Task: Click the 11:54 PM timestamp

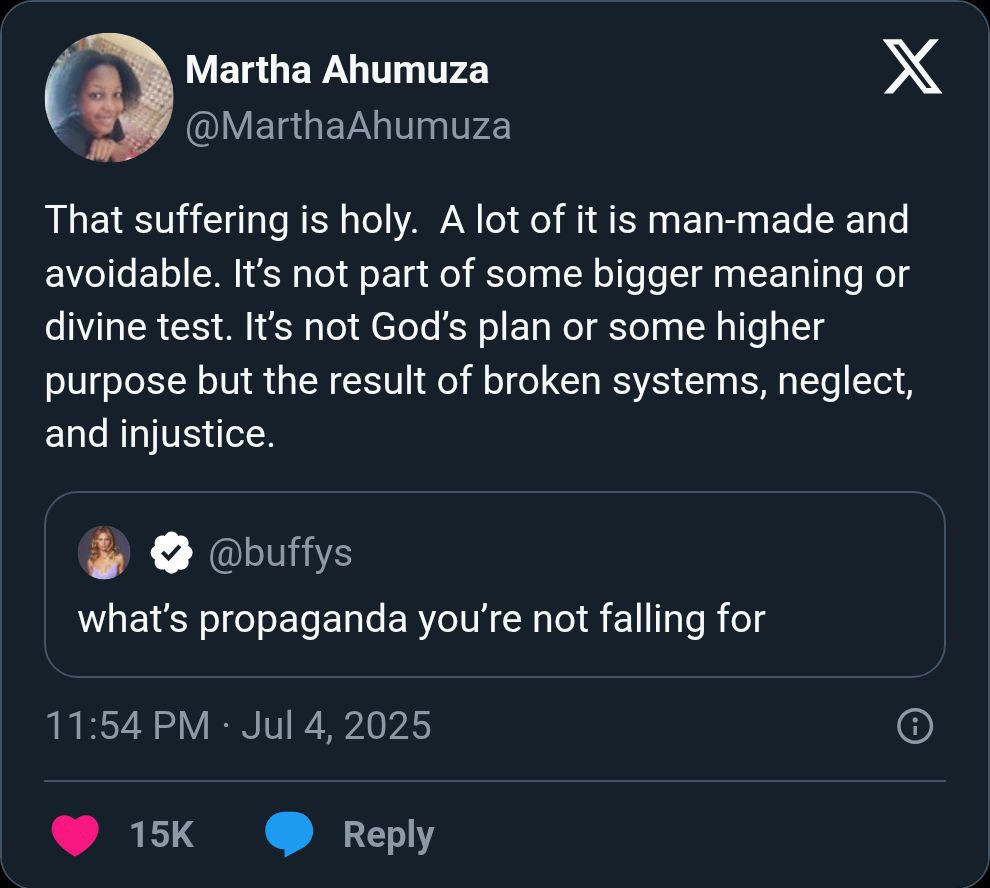Action: point(128,725)
